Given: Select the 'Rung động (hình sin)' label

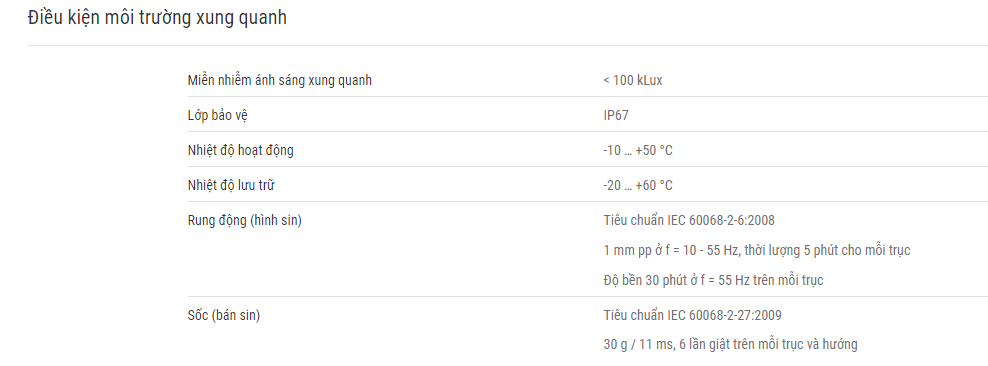Looking at the screenshot, I should pos(244,220).
